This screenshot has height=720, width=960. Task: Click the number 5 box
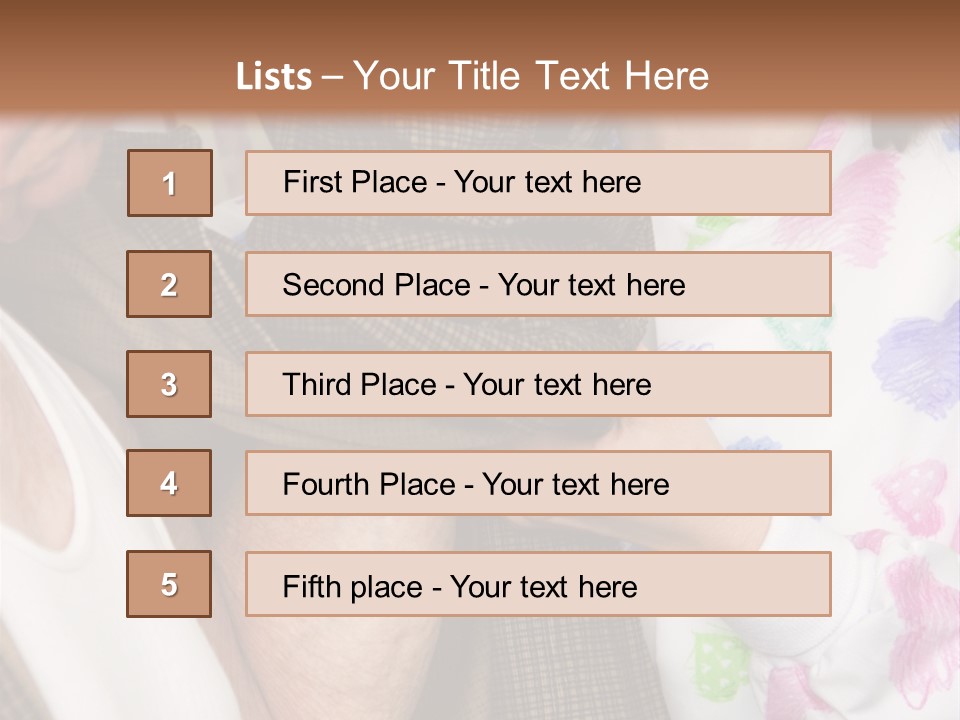(x=169, y=584)
